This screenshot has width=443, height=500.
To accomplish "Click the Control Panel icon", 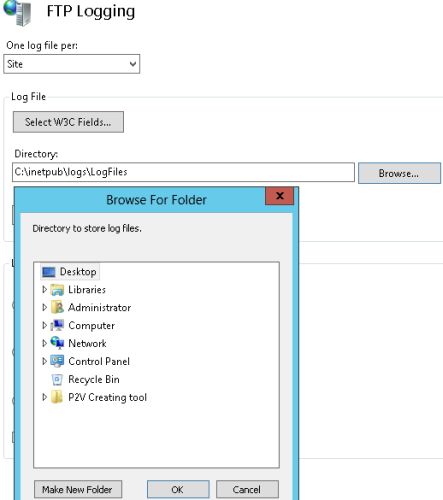I will 57,361.
